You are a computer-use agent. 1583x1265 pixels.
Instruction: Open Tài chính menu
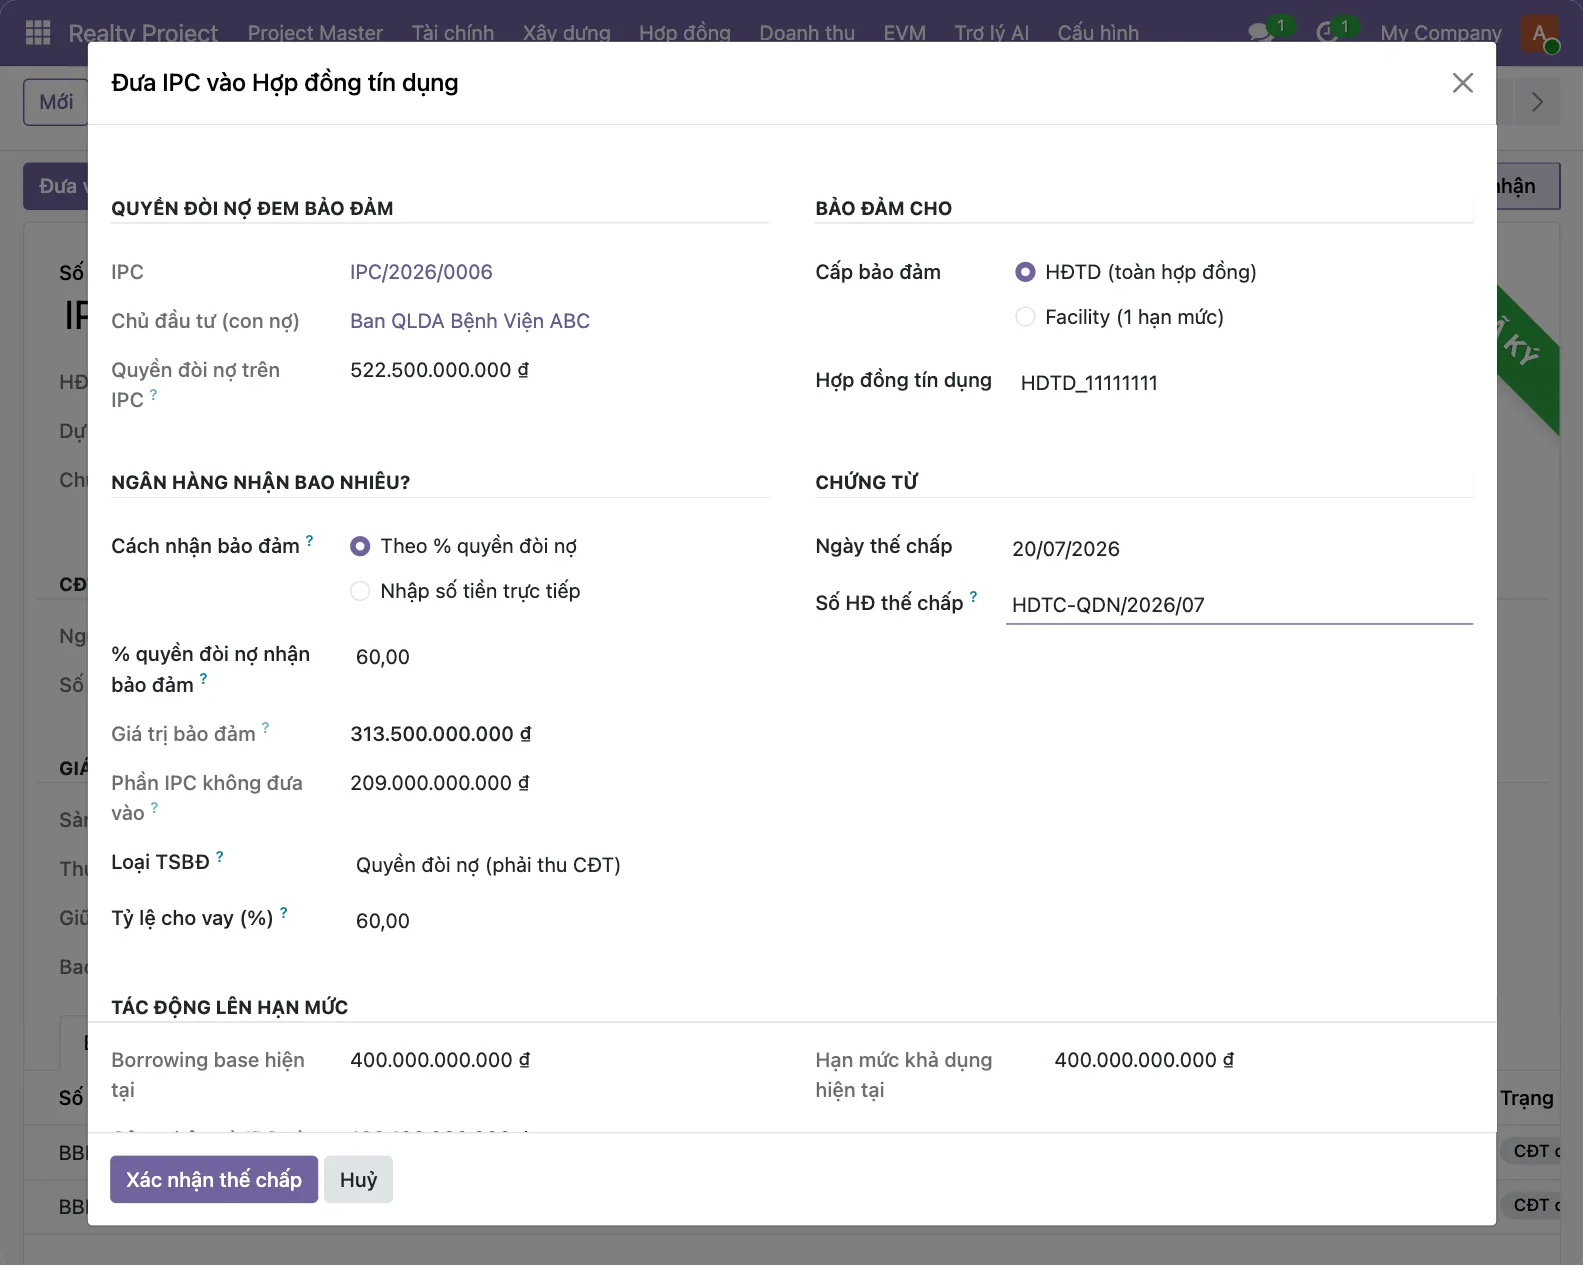pyautogui.click(x=453, y=33)
